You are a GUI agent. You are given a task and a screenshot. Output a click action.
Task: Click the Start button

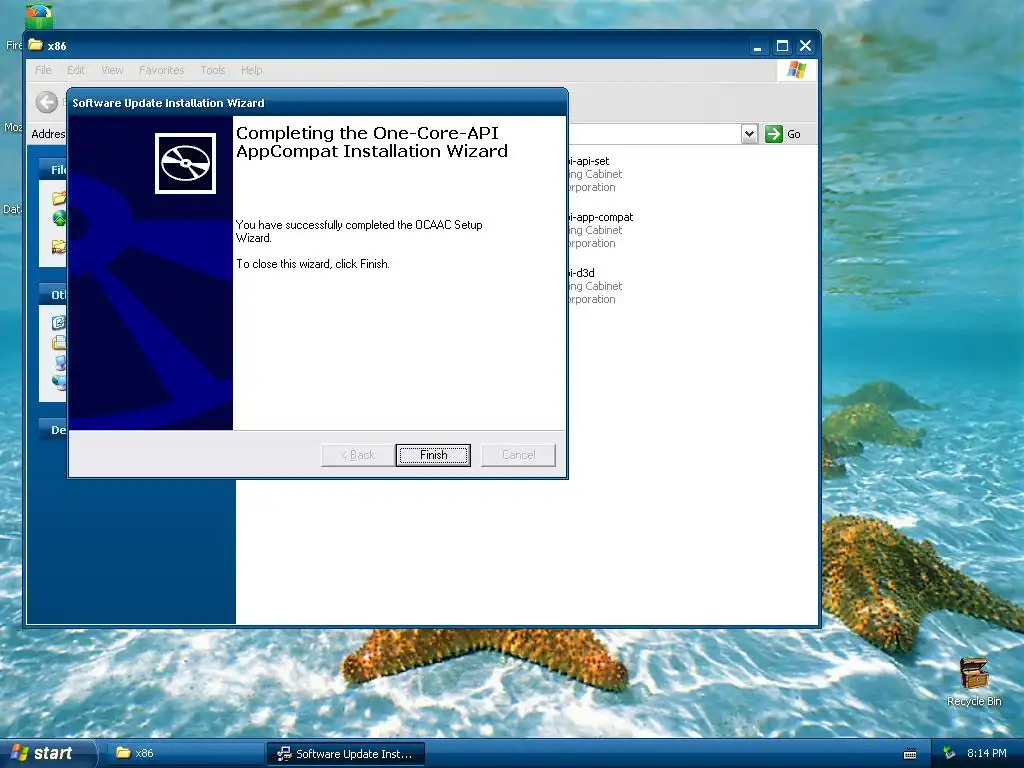(48, 753)
